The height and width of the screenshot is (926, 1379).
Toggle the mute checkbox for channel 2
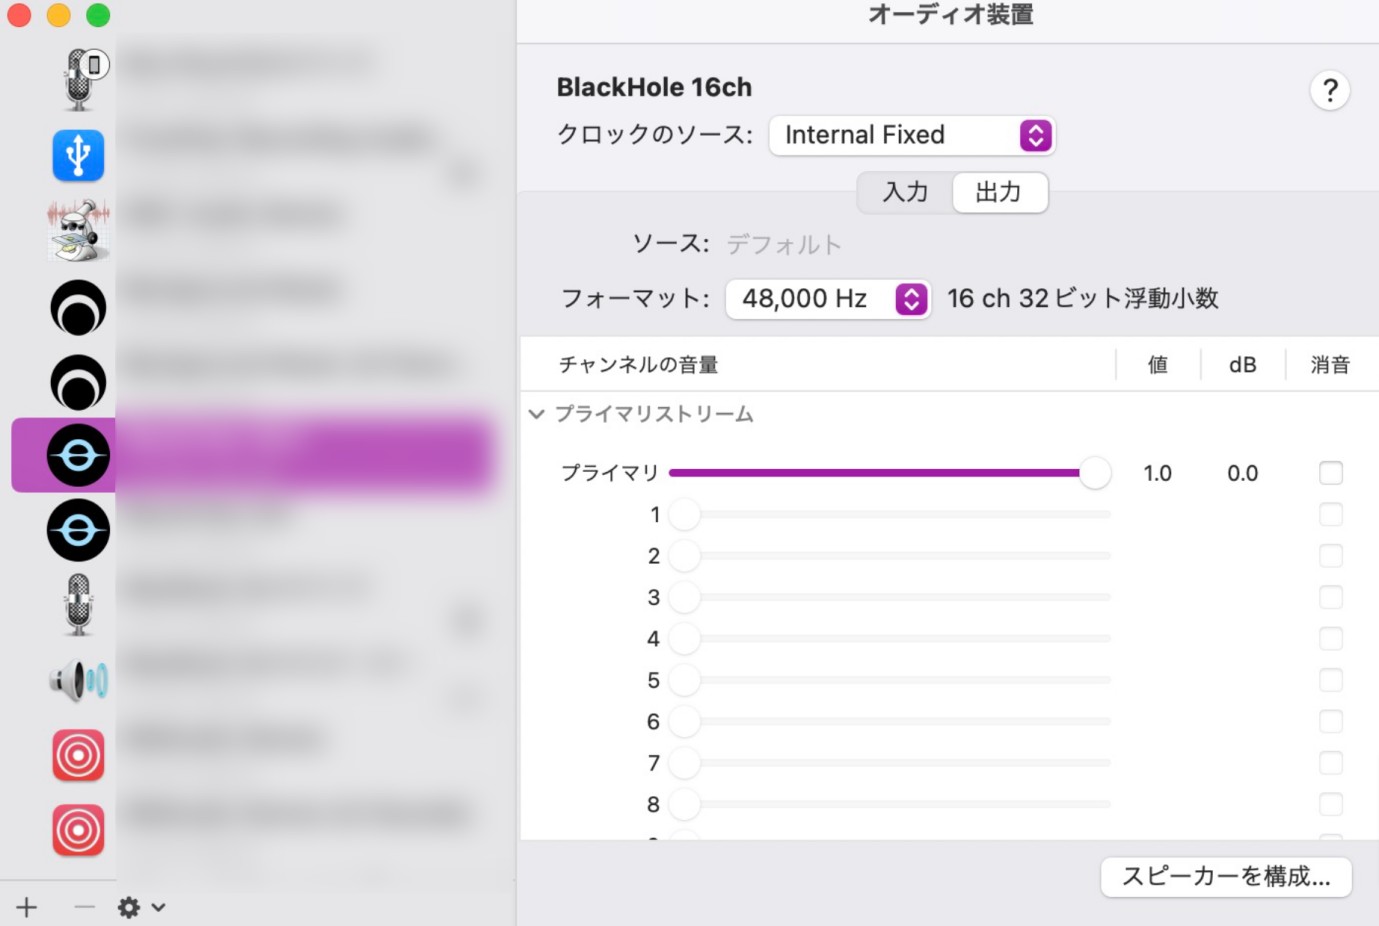[x=1331, y=556]
